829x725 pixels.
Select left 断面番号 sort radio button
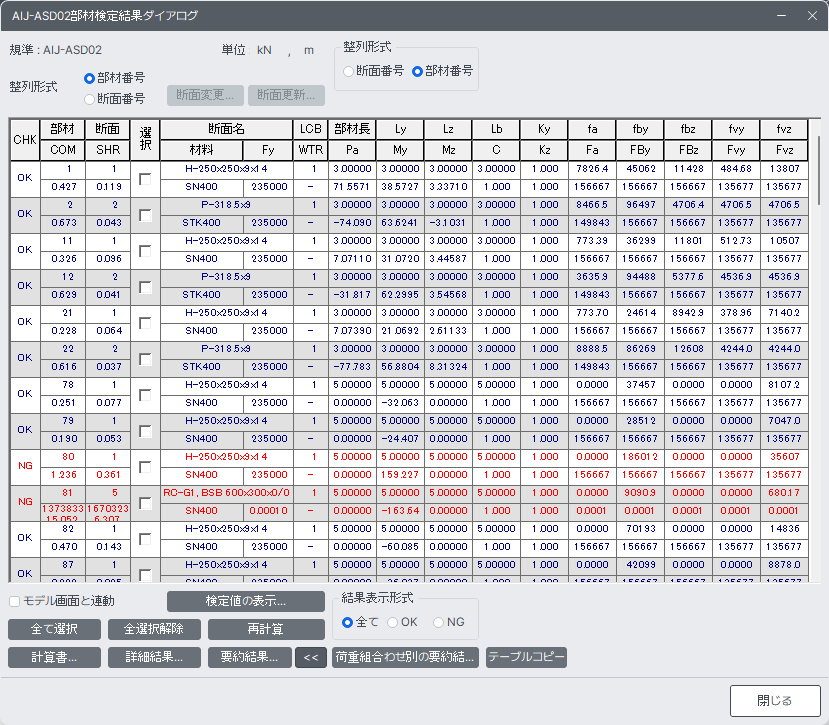(89, 99)
